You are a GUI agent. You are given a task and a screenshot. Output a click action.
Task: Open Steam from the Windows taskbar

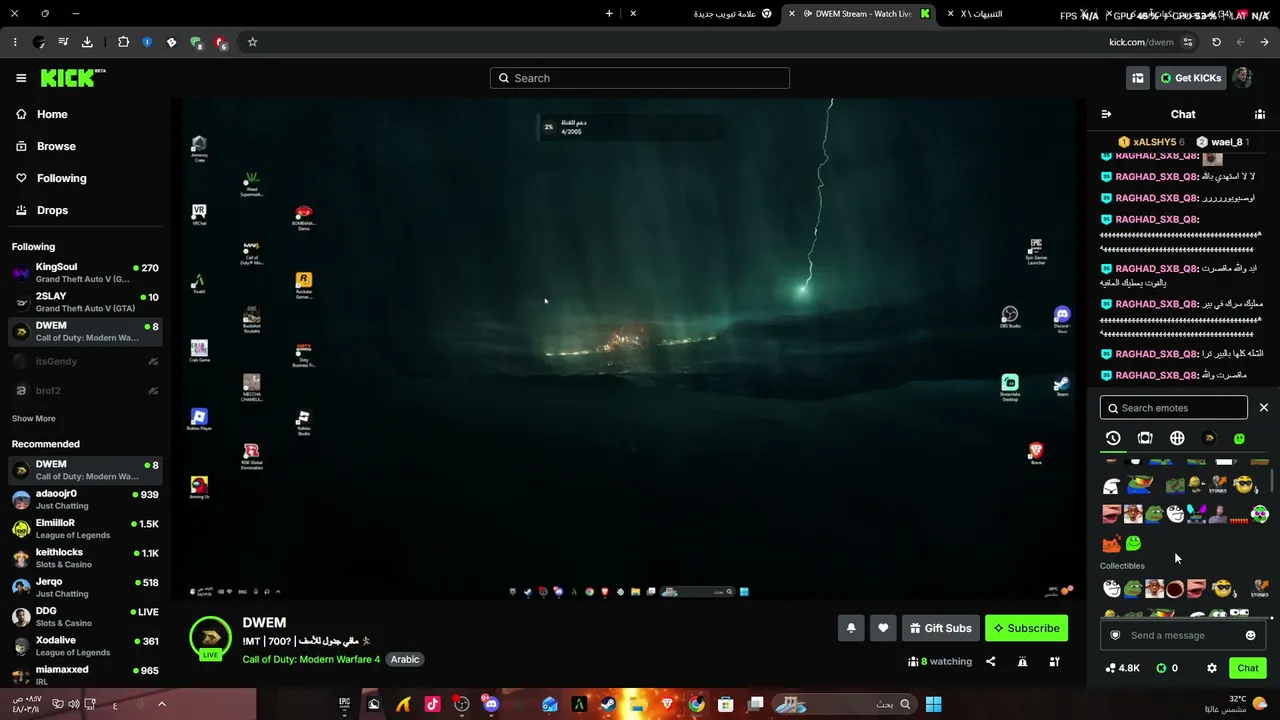pyautogui.click(x=607, y=704)
